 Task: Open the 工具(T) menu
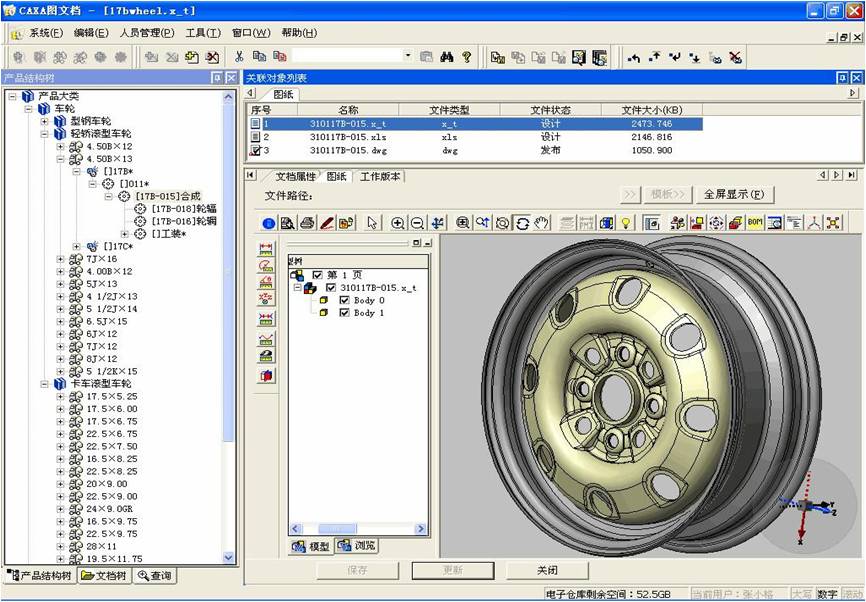(203, 33)
